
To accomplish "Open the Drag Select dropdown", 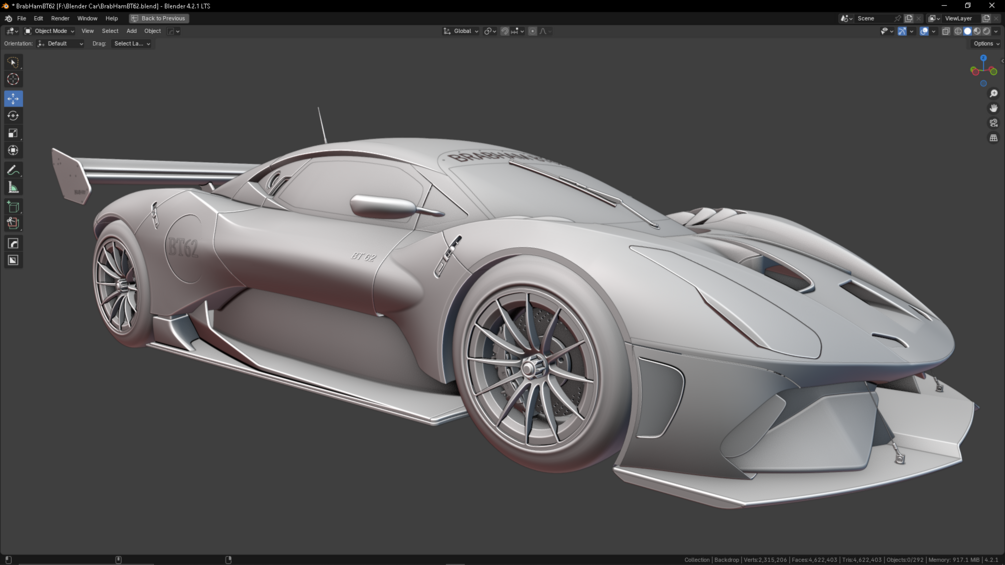I will tap(131, 44).
